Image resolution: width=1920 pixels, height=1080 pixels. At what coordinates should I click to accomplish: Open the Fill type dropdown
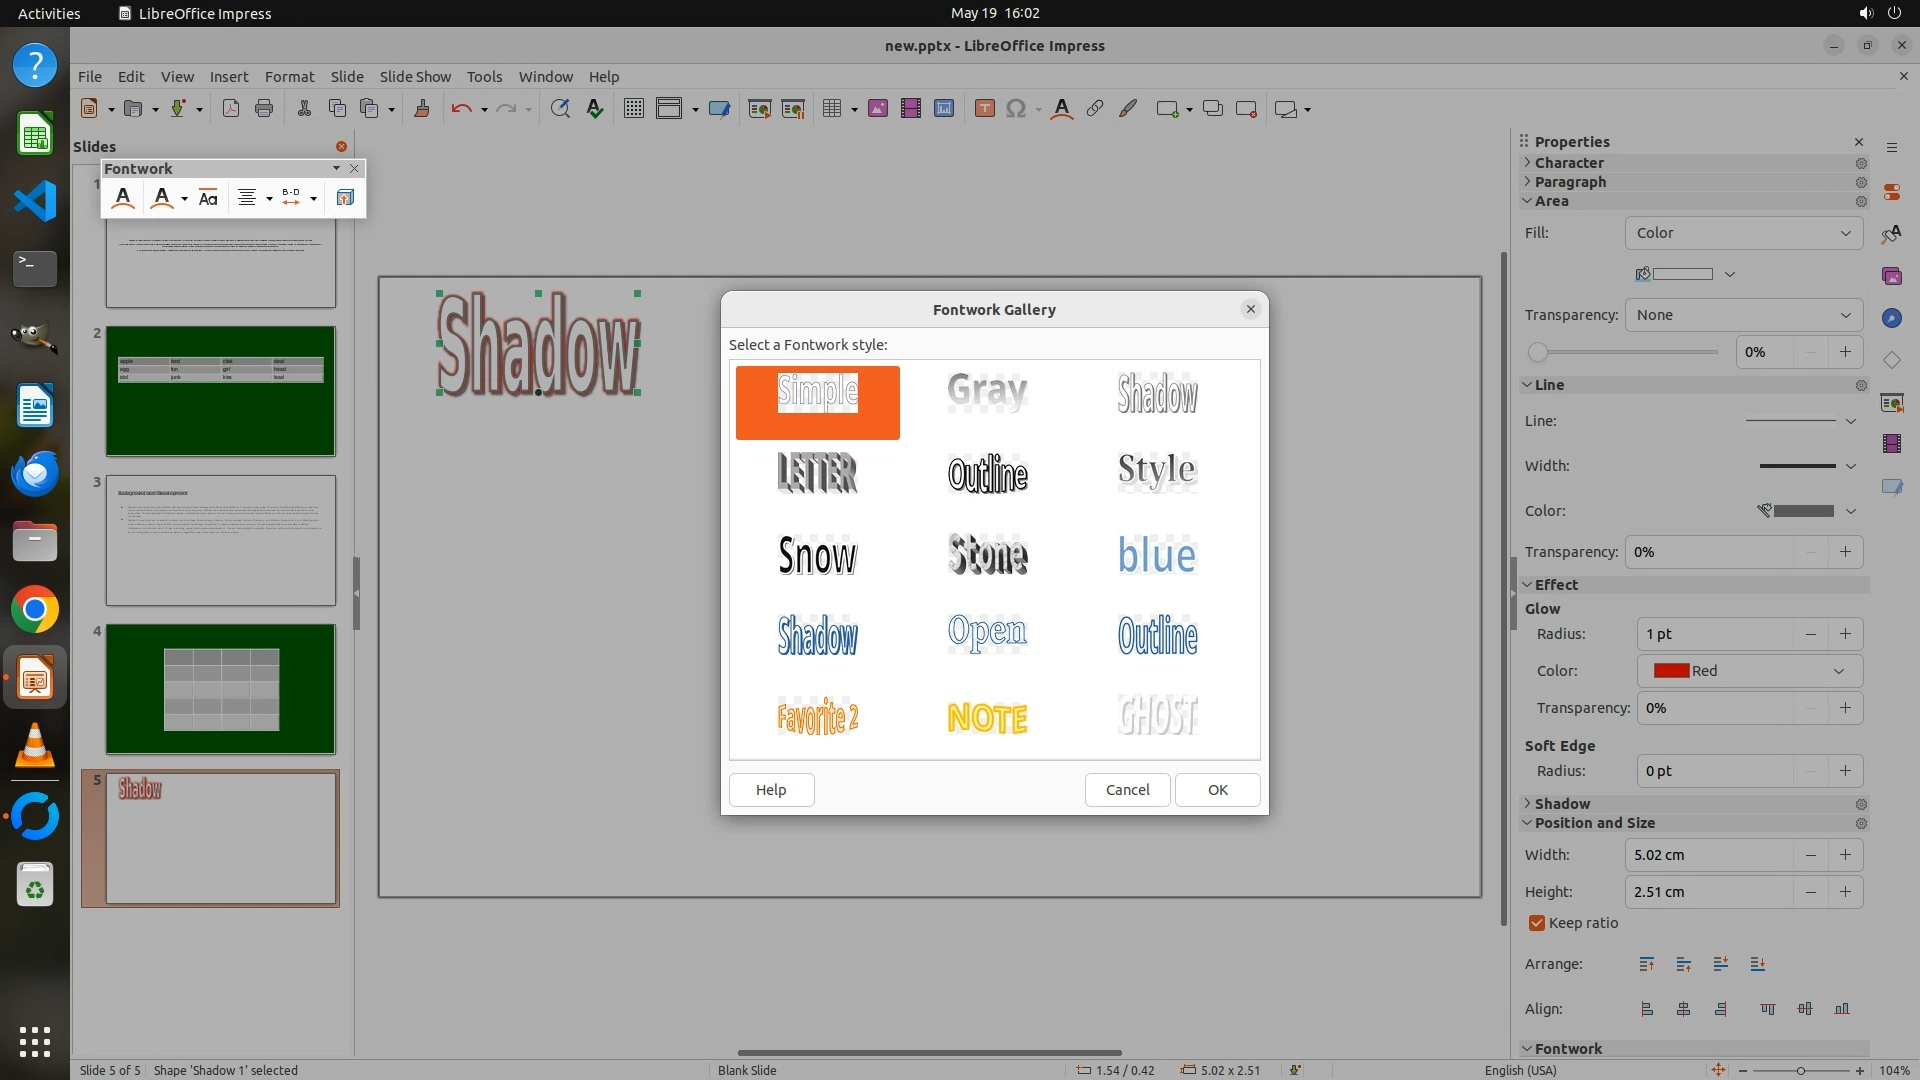point(1743,233)
